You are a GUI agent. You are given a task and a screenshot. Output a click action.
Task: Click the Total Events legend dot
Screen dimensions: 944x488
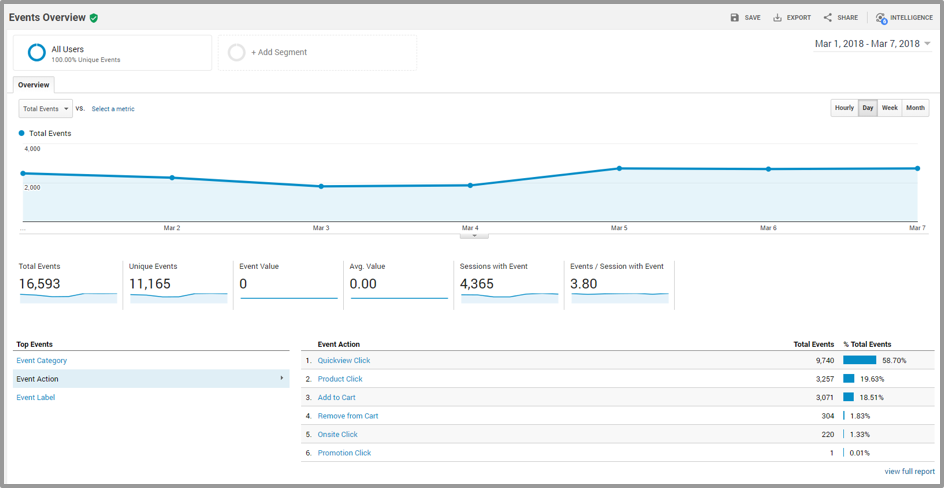pyautogui.click(x=22, y=133)
